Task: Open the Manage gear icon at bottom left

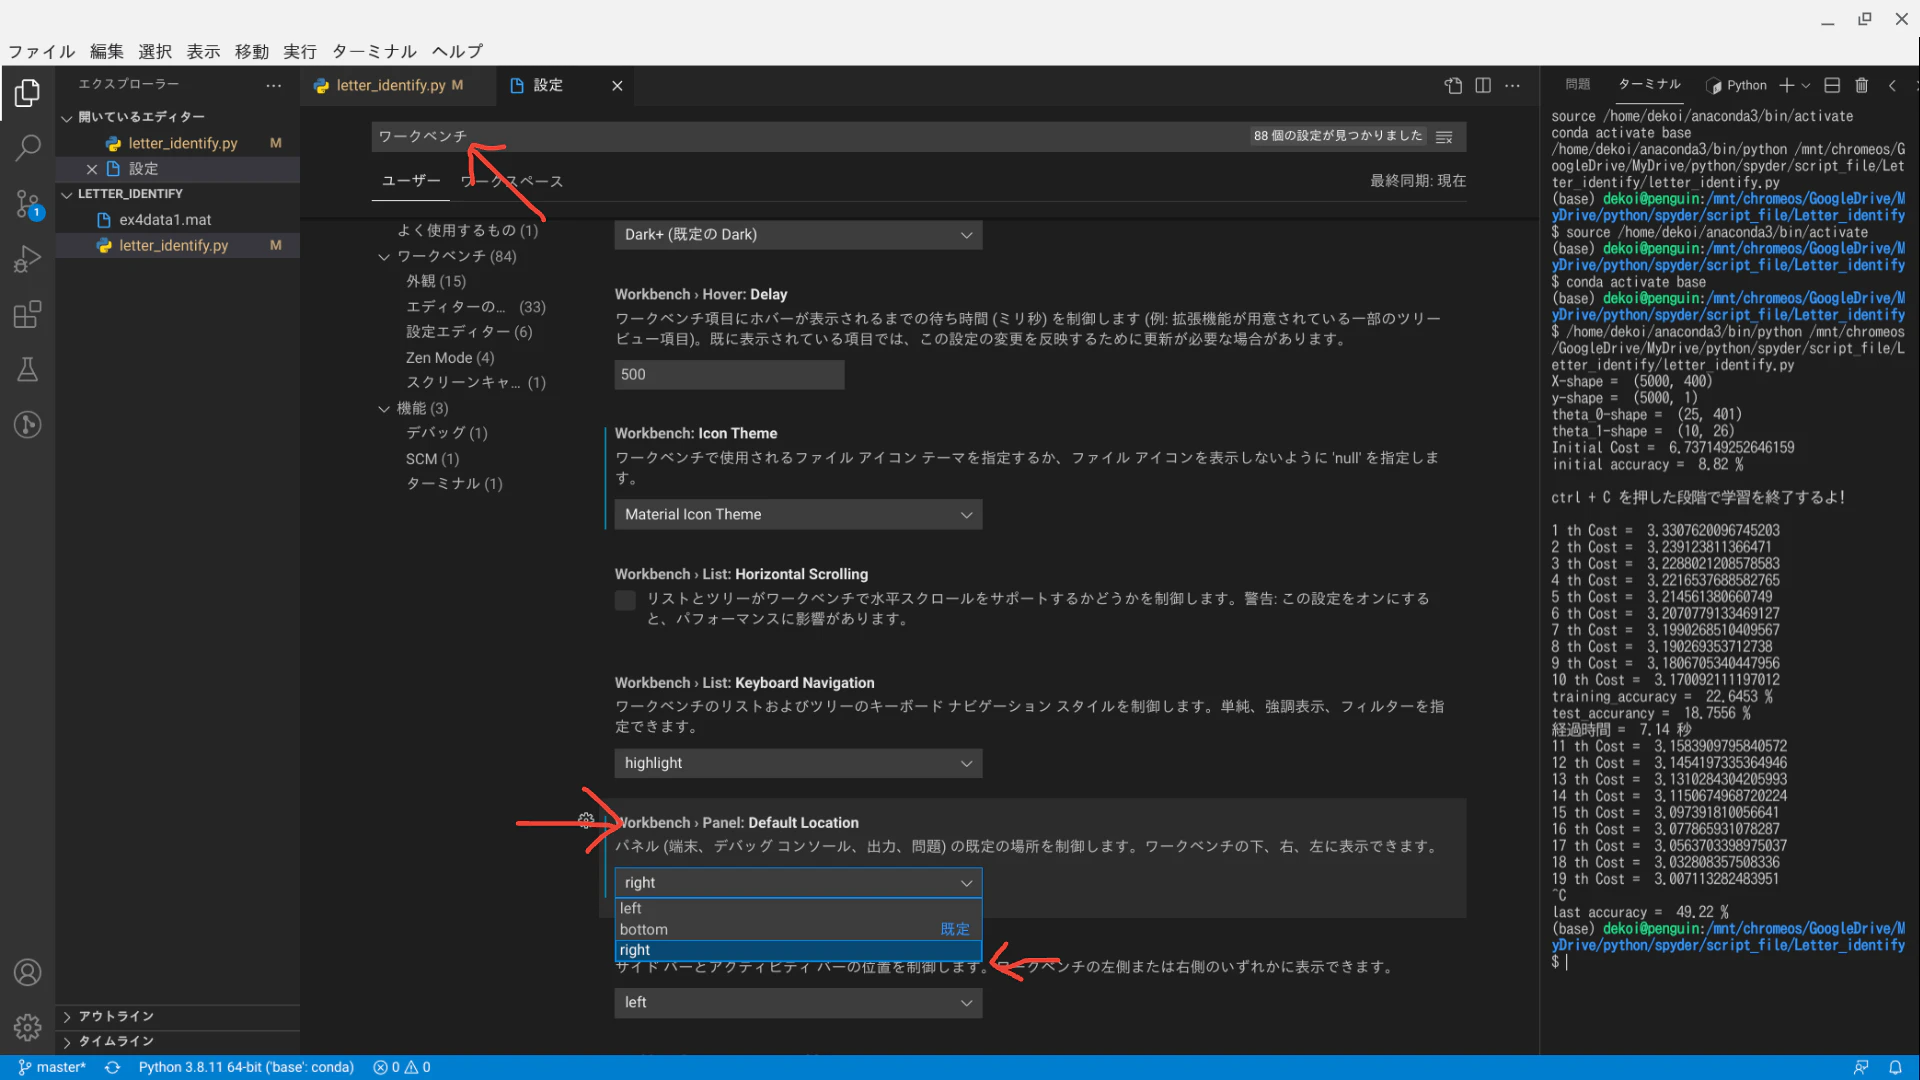Action: coord(27,1027)
